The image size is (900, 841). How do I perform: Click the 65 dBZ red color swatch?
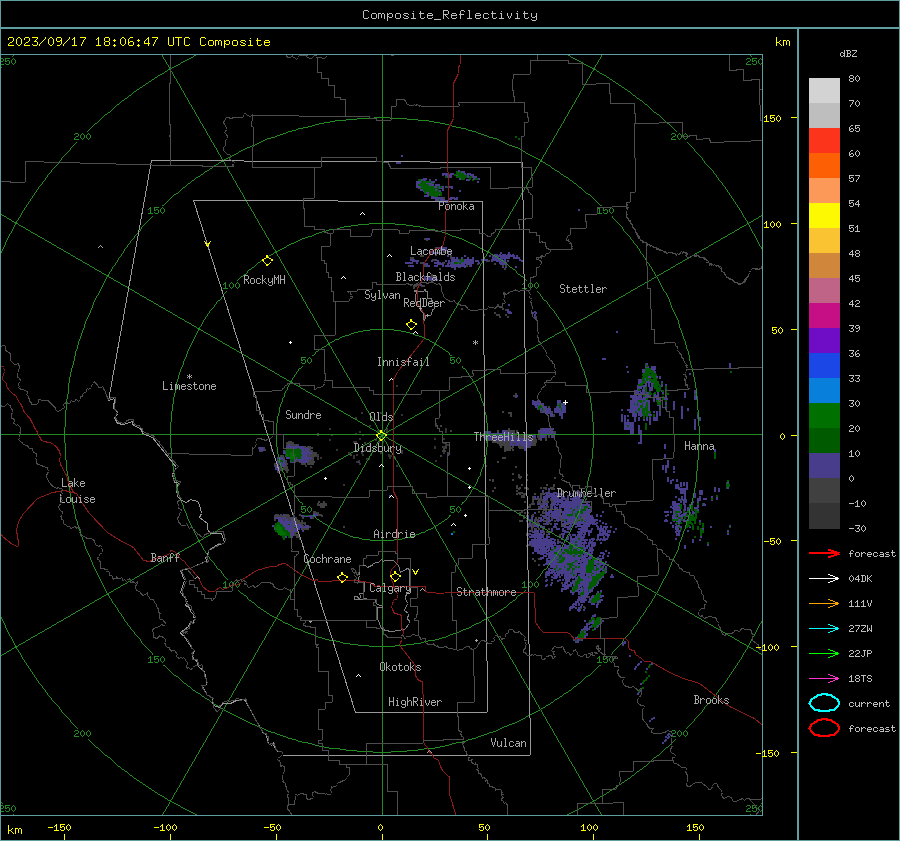tap(824, 141)
